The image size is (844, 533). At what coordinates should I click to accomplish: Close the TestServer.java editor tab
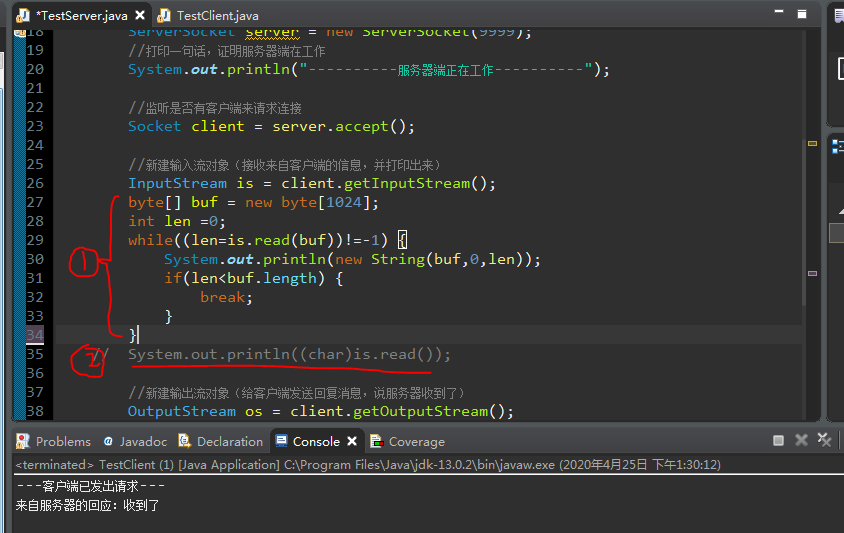tap(140, 15)
